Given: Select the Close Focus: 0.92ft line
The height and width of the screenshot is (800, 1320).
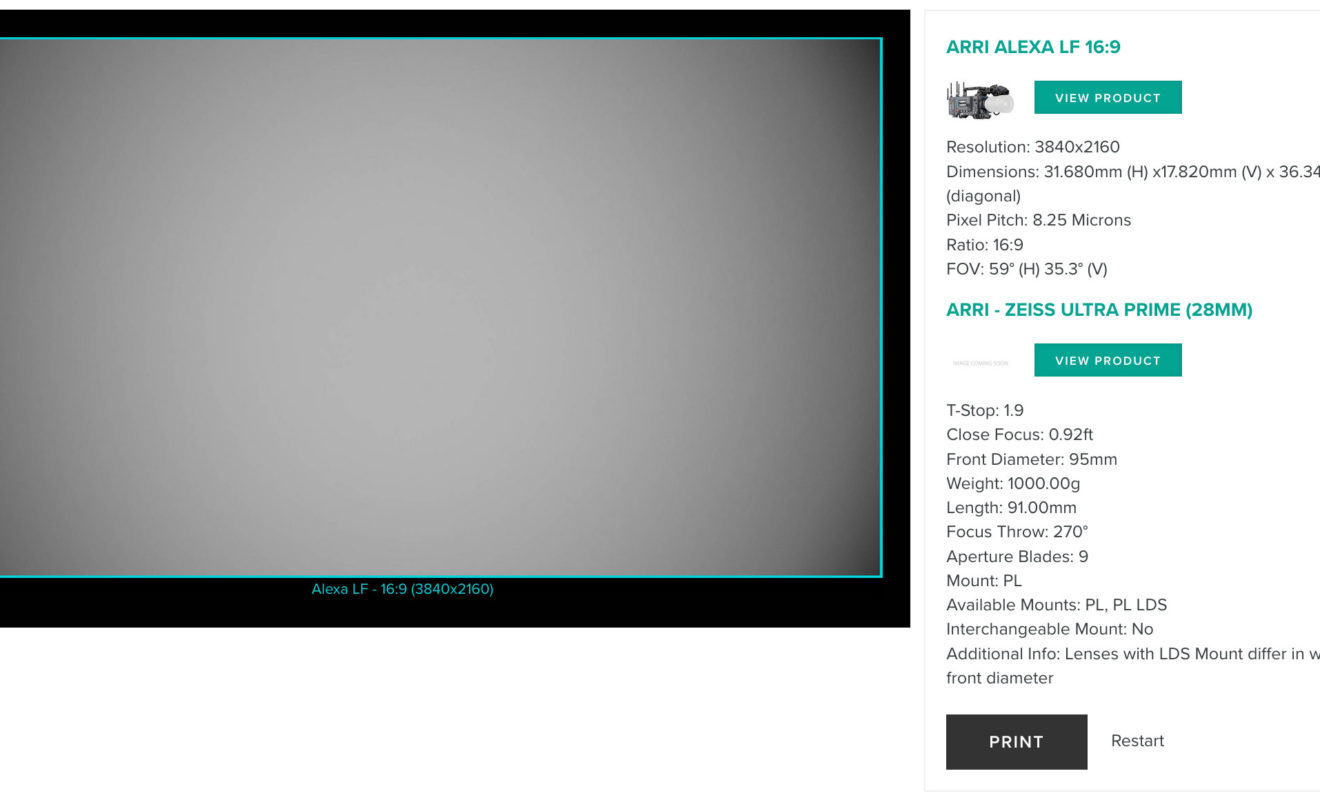Looking at the screenshot, I should tap(1019, 435).
